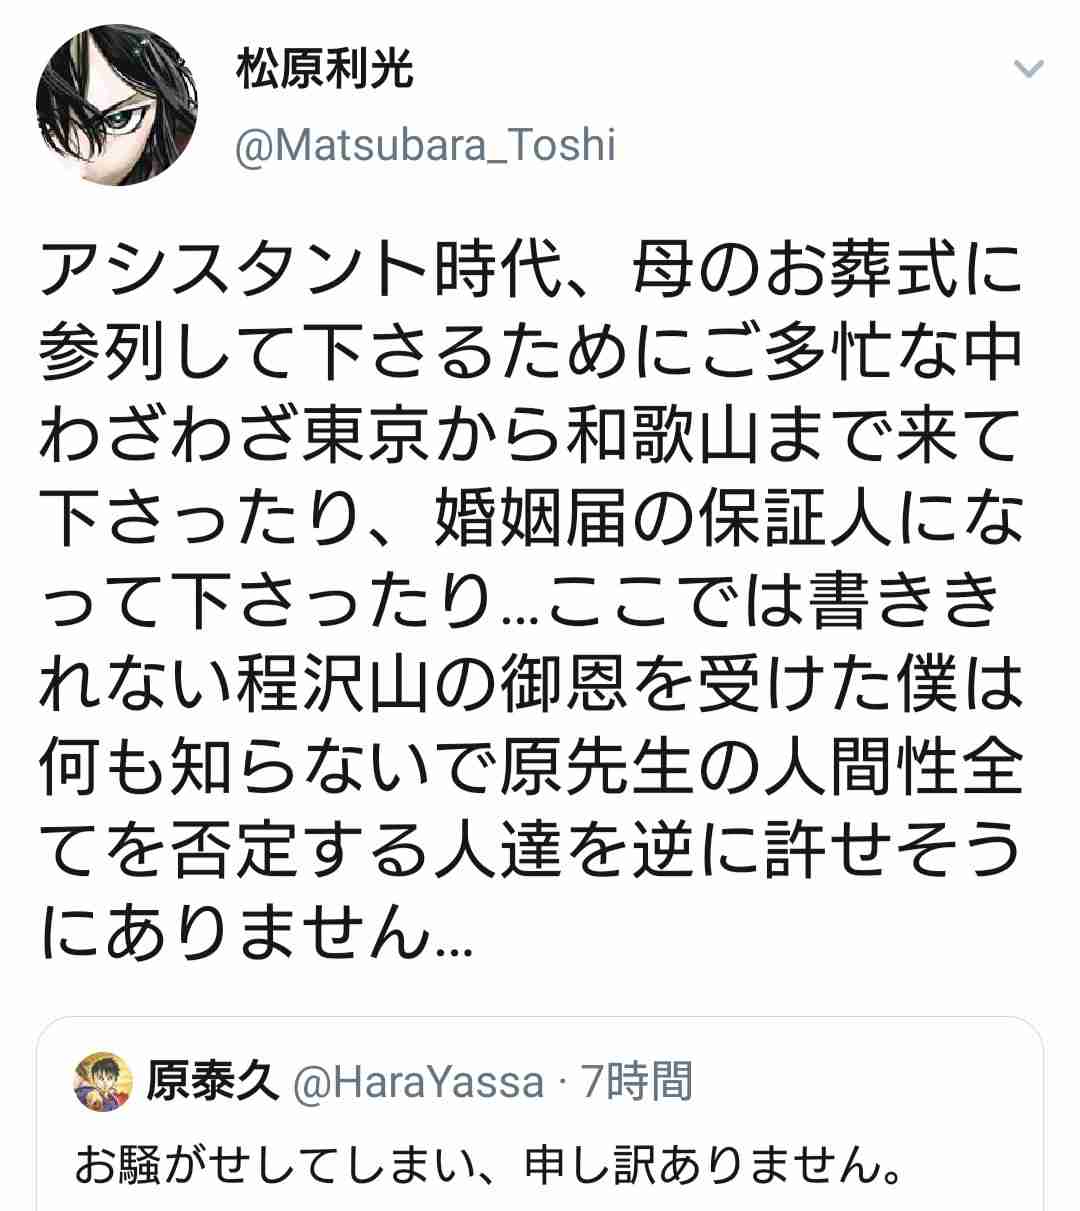Open the tweet options chevron menu

1029,69
